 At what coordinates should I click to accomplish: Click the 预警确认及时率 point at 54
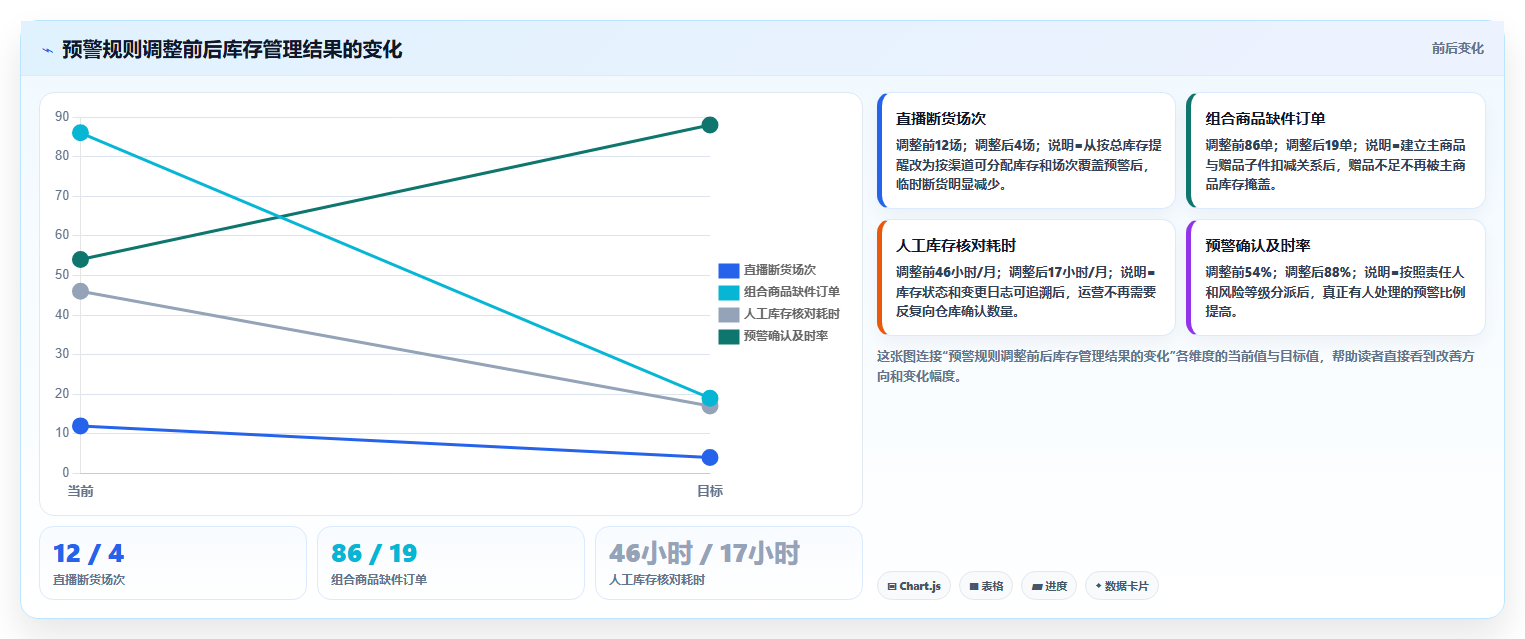click(x=80, y=260)
